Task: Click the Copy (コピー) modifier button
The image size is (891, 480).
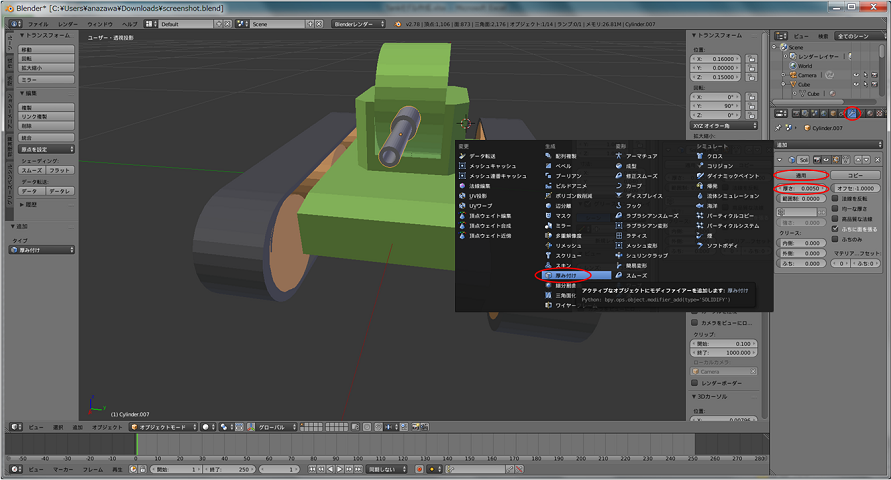Action: pyautogui.click(x=855, y=175)
